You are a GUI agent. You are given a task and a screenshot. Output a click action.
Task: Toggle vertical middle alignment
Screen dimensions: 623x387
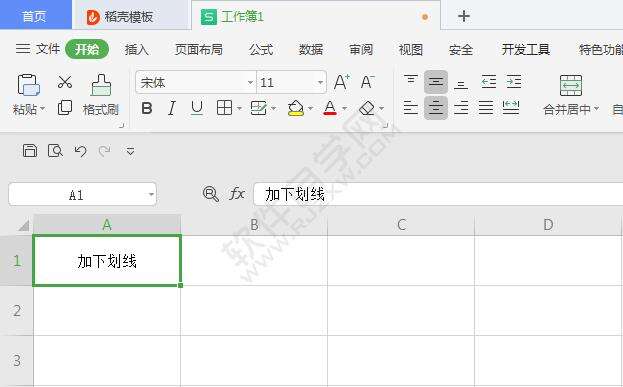click(436, 82)
